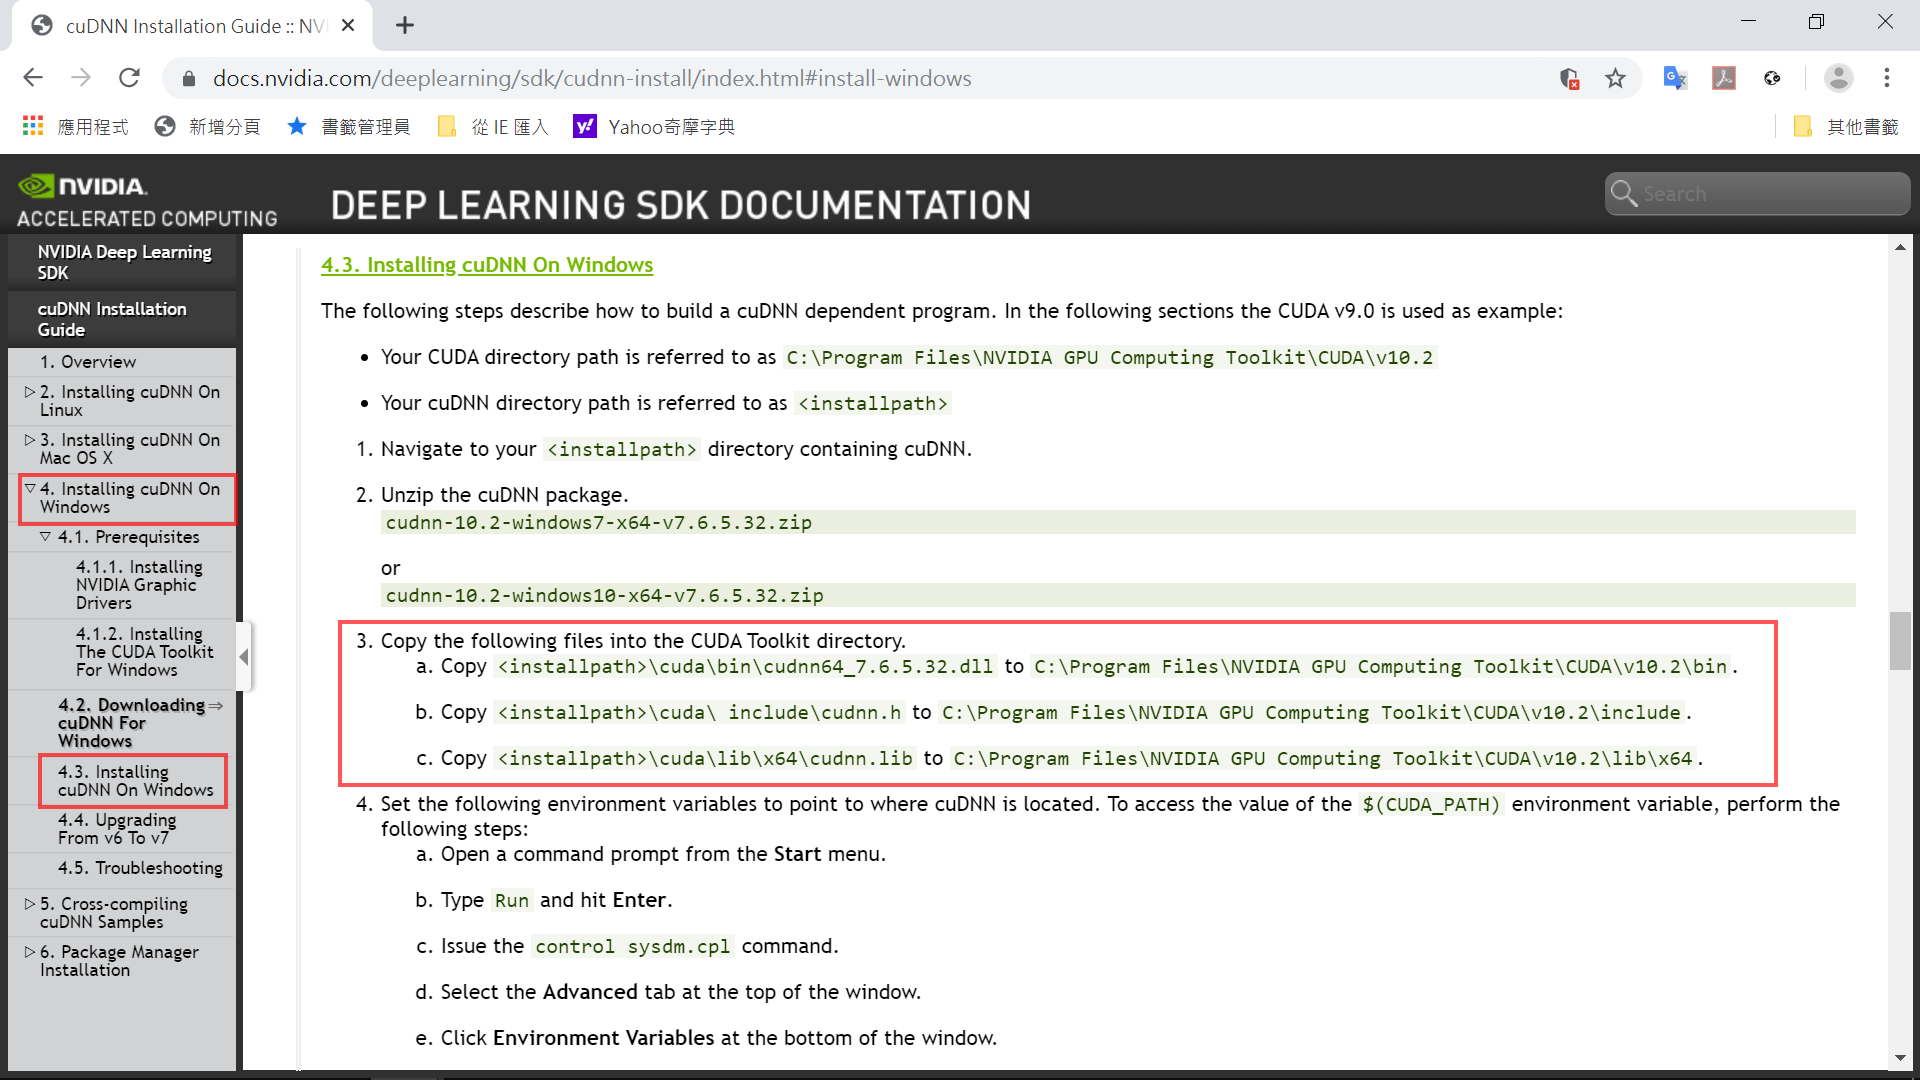The width and height of the screenshot is (1920, 1080).
Task: Open 4.1.2. Installing The CUDA Toolkit
Action: [145, 652]
